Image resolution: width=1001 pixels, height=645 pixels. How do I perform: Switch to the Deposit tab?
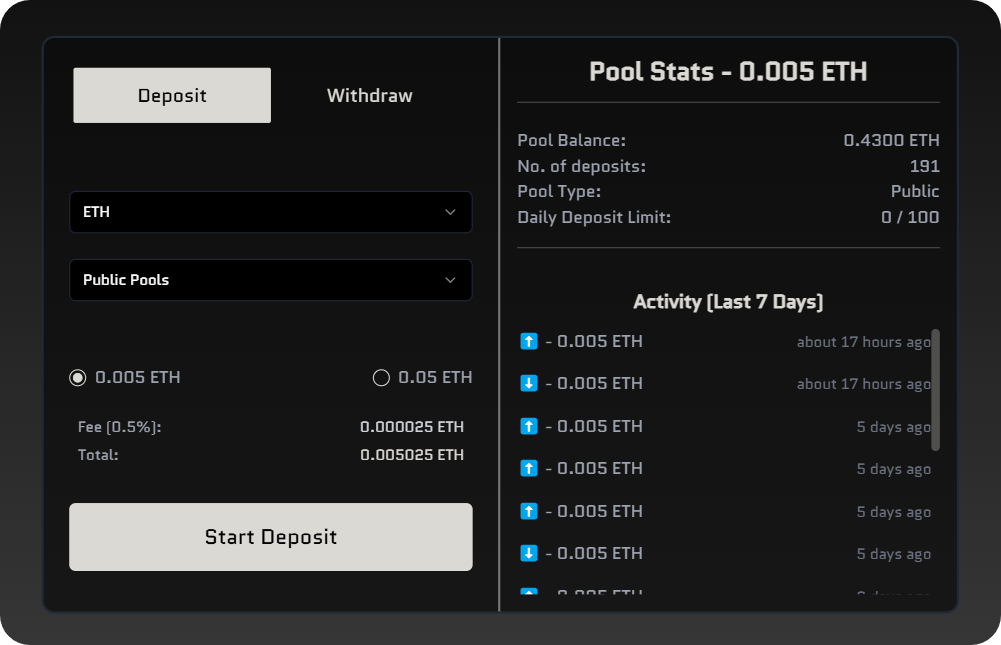[x=172, y=96]
